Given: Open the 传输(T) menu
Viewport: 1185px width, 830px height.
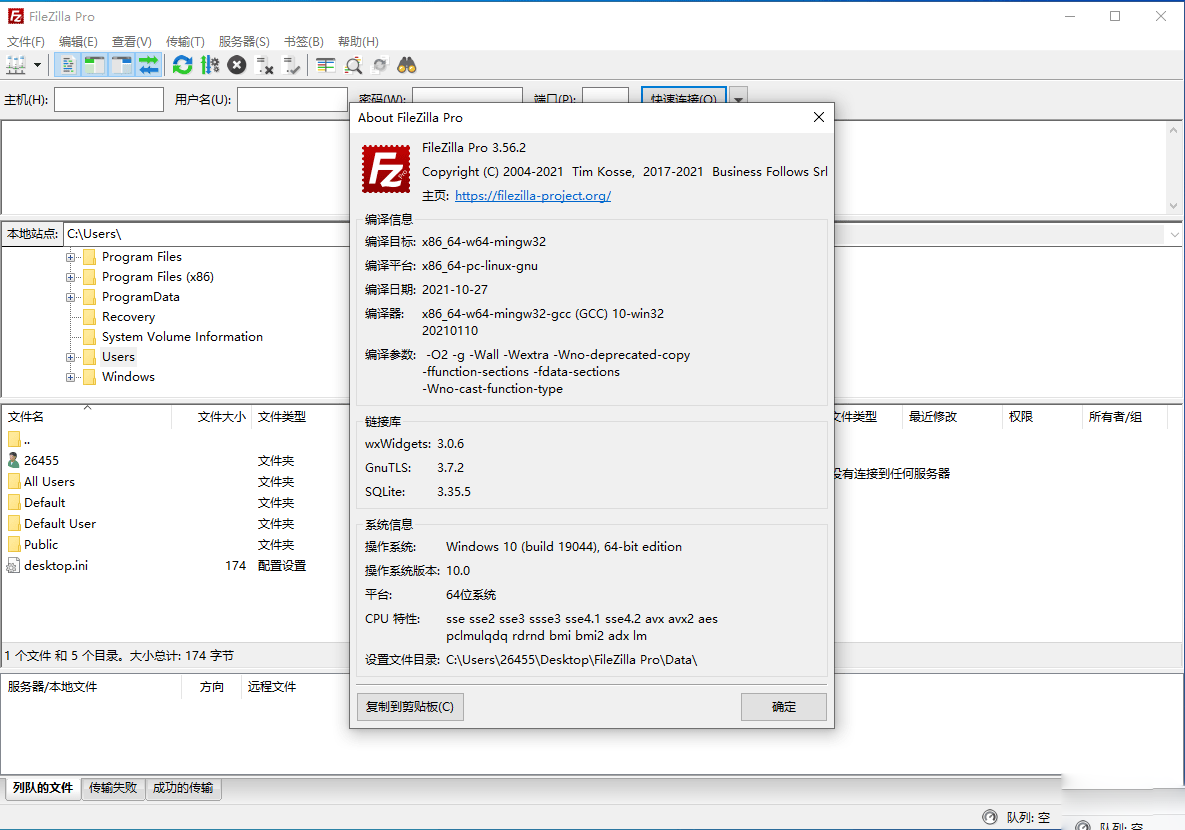Looking at the screenshot, I should [185, 42].
